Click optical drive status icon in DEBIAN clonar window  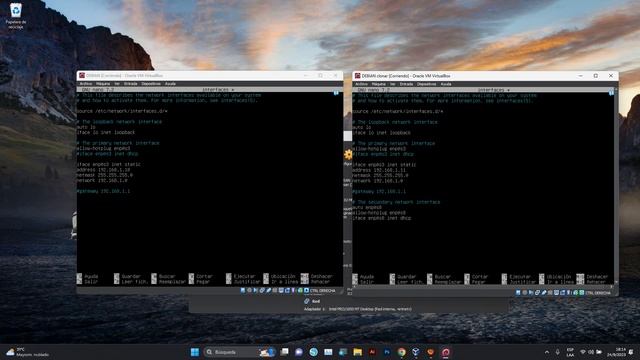coord(524,293)
